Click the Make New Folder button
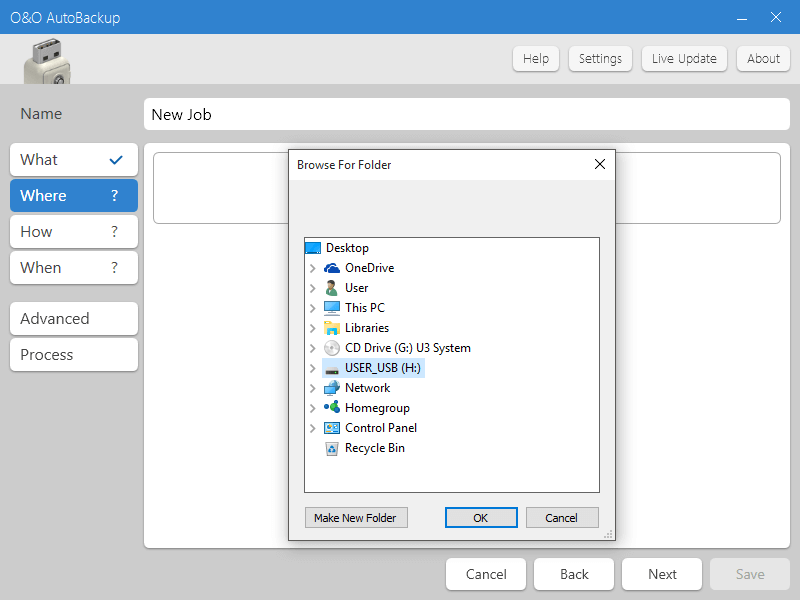The height and width of the screenshot is (600, 800). (356, 517)
